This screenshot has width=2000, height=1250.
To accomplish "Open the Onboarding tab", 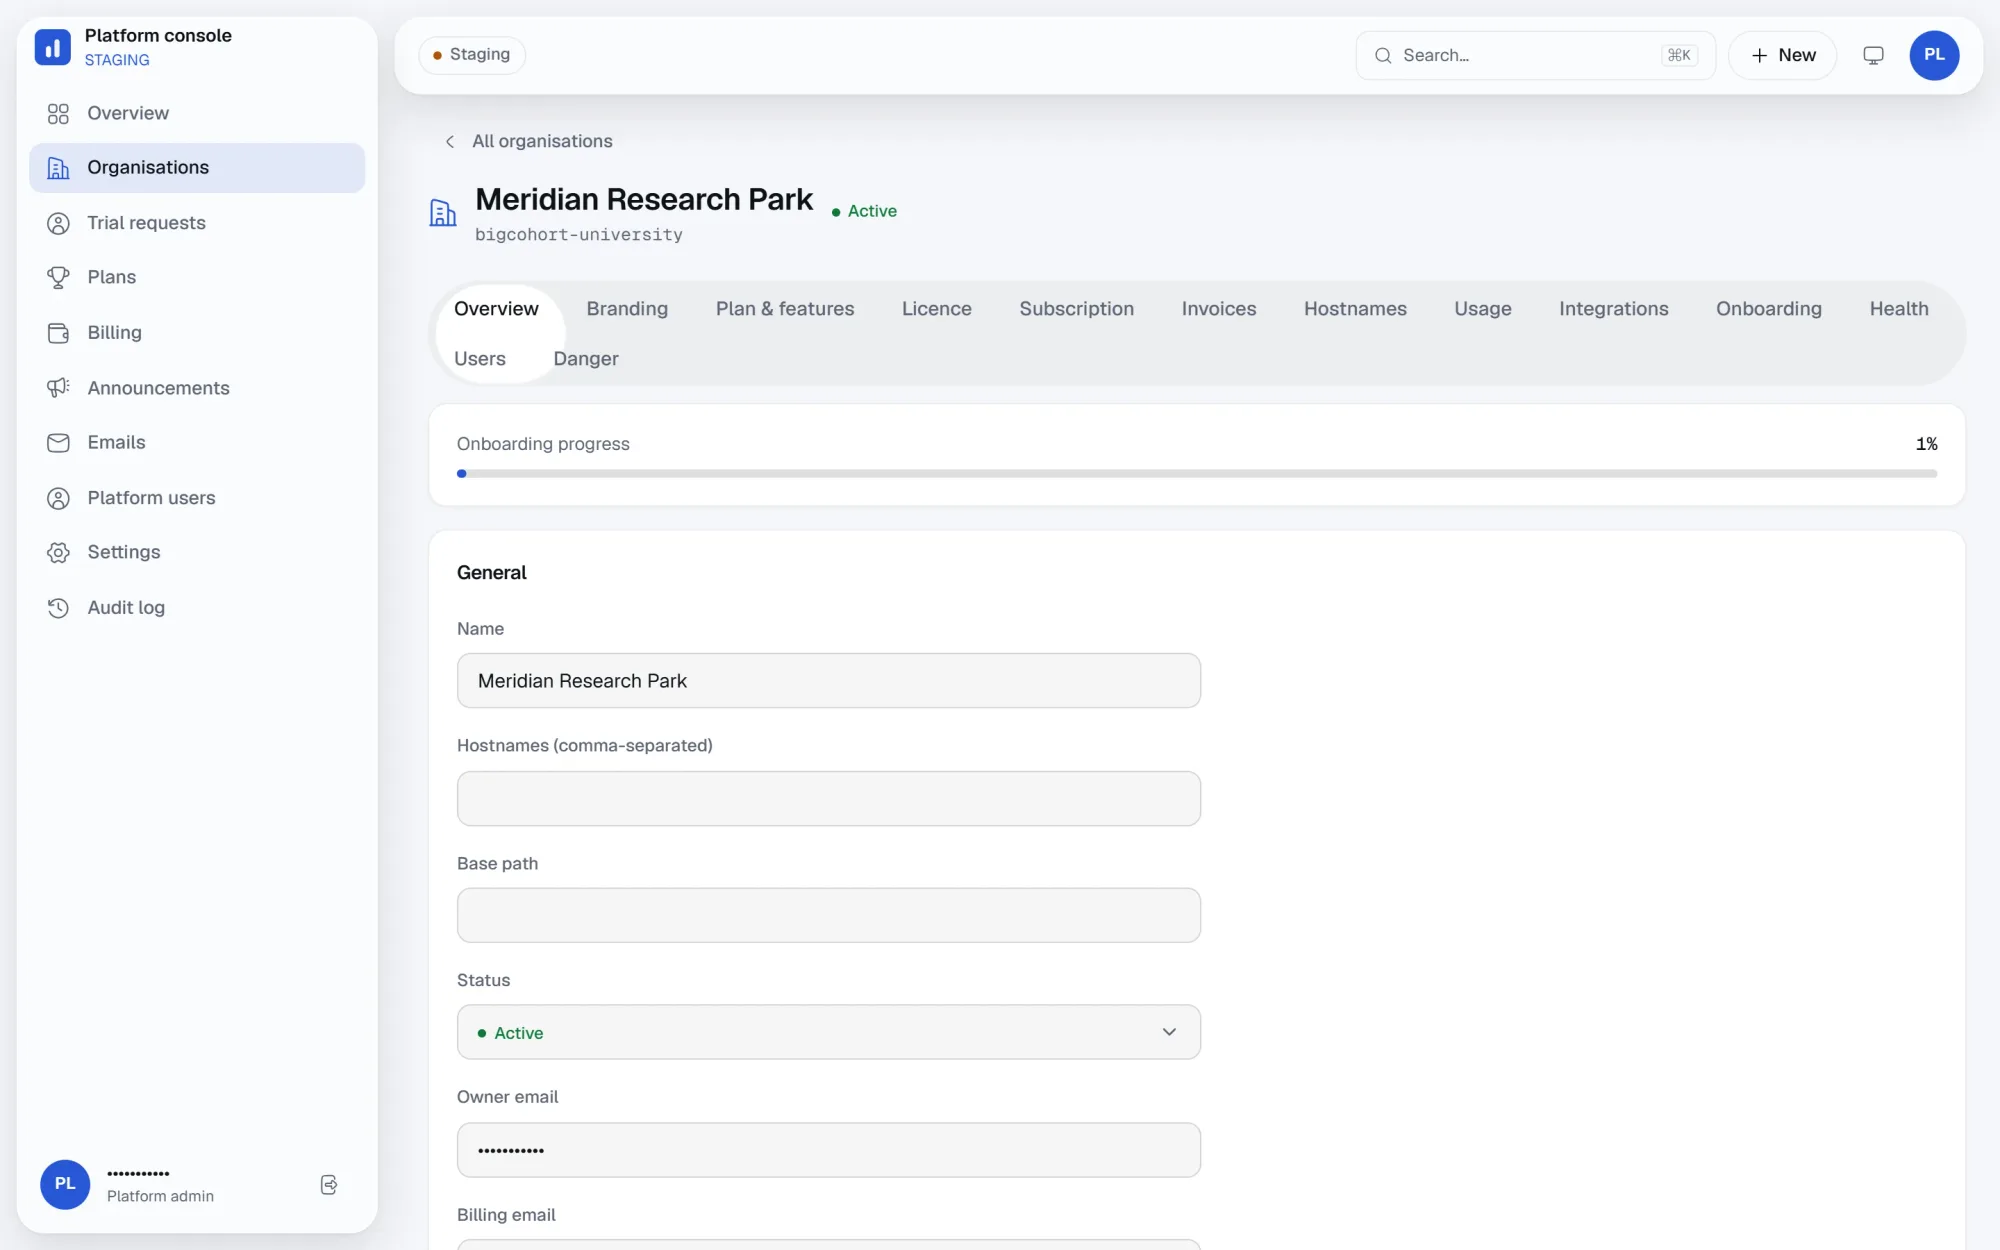I will coord(1768,309).
